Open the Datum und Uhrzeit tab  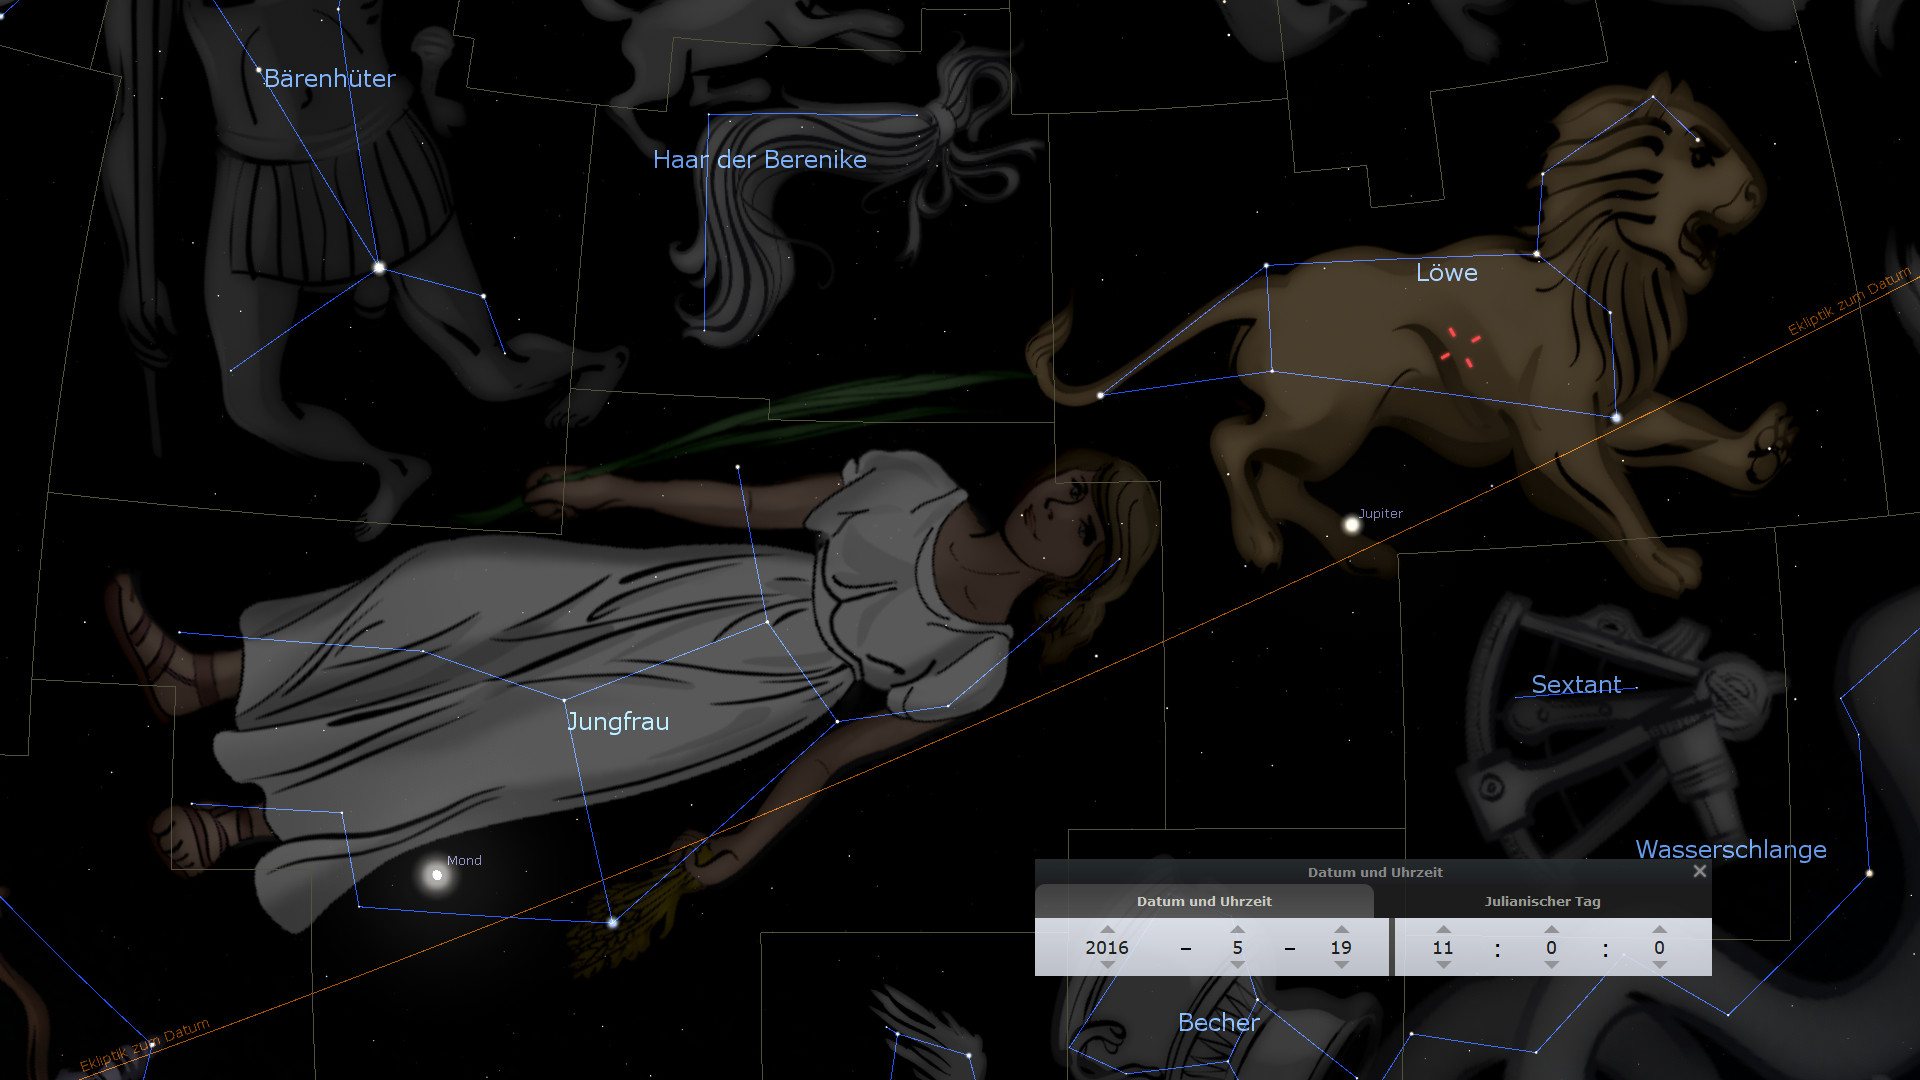coord(1204,901)
